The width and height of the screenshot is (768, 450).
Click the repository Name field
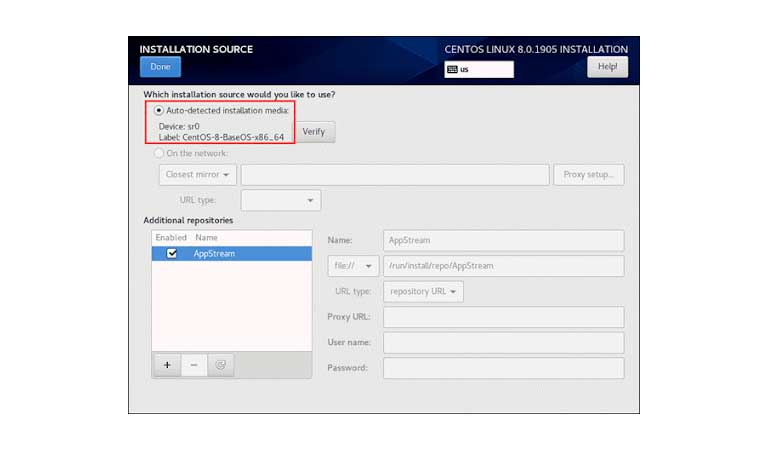coord(504,240)
